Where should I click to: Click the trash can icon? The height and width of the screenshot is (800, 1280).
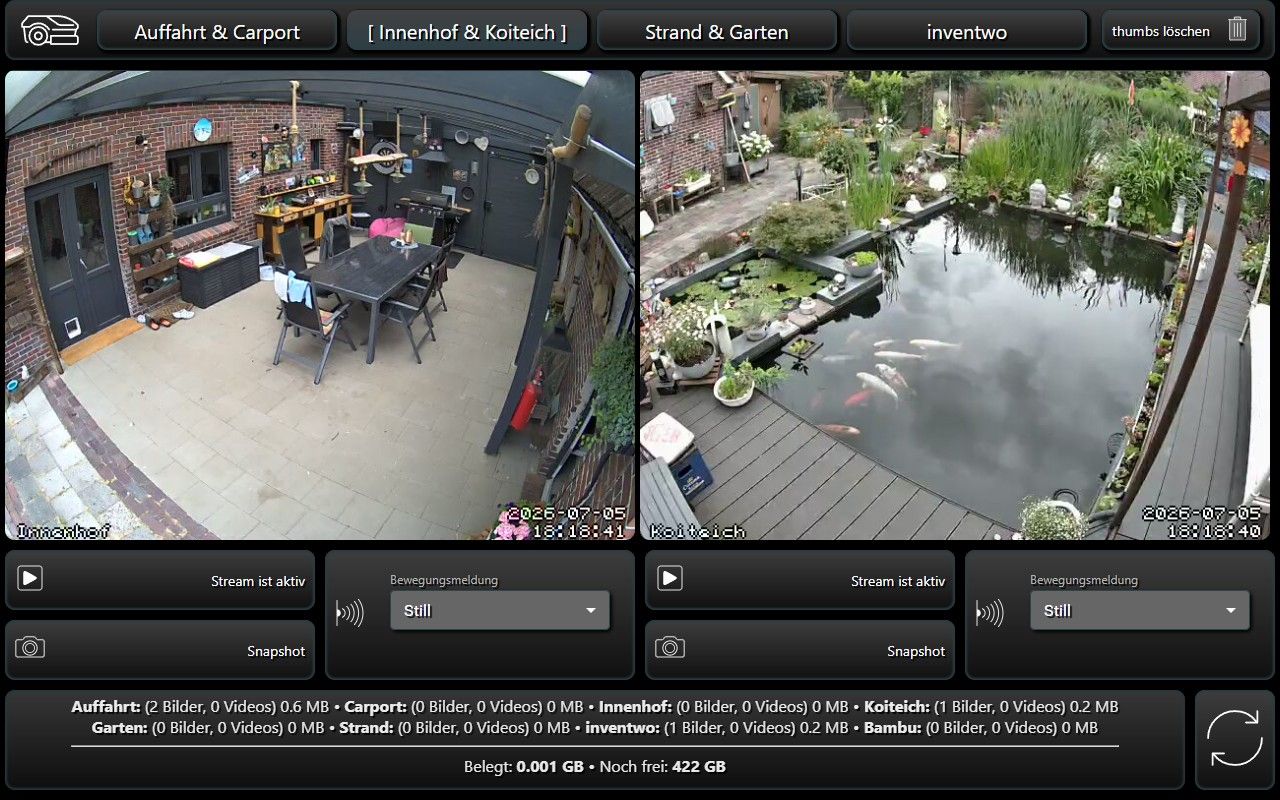(1237, 29)
